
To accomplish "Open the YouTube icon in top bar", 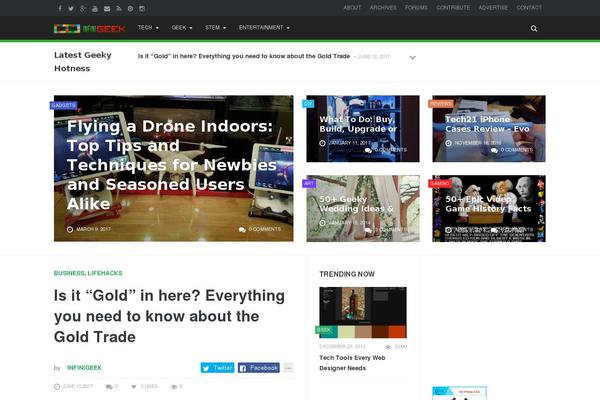I will [95, 8].
